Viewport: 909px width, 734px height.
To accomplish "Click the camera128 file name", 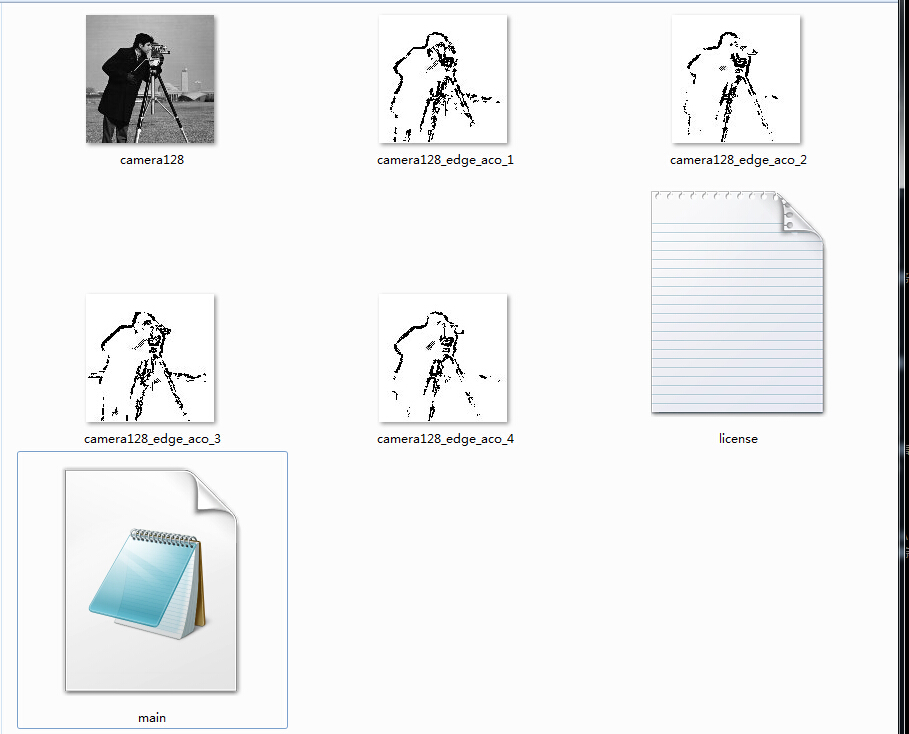I will (152, 160).
